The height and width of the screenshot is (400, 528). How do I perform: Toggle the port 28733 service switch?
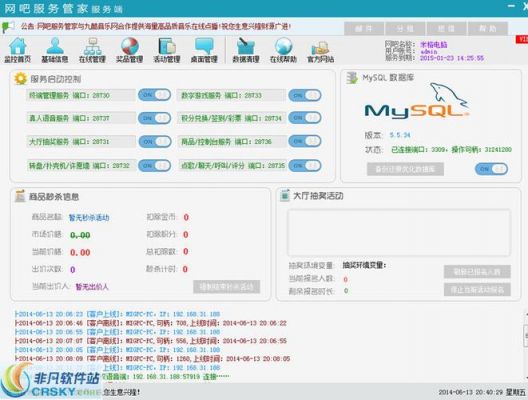point(305,95)
